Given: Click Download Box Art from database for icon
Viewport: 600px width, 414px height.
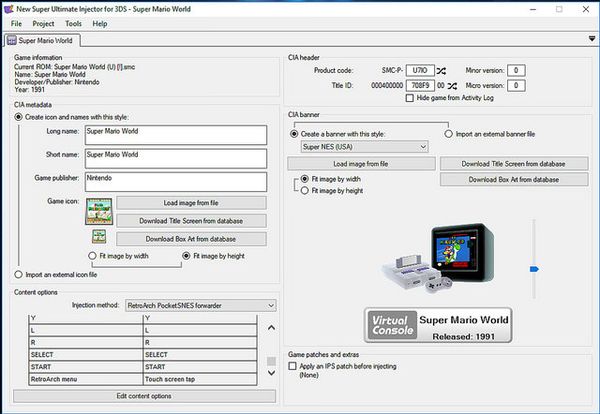Looking at the screenshot, I should point(191,239).
